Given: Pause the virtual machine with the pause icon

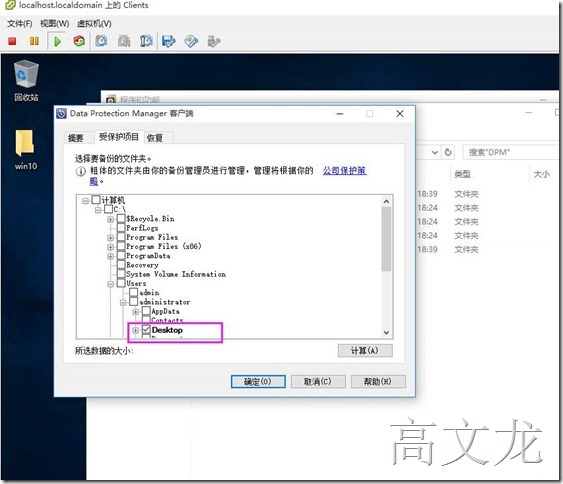Looking at the screenshot, I should coord(34,41).
